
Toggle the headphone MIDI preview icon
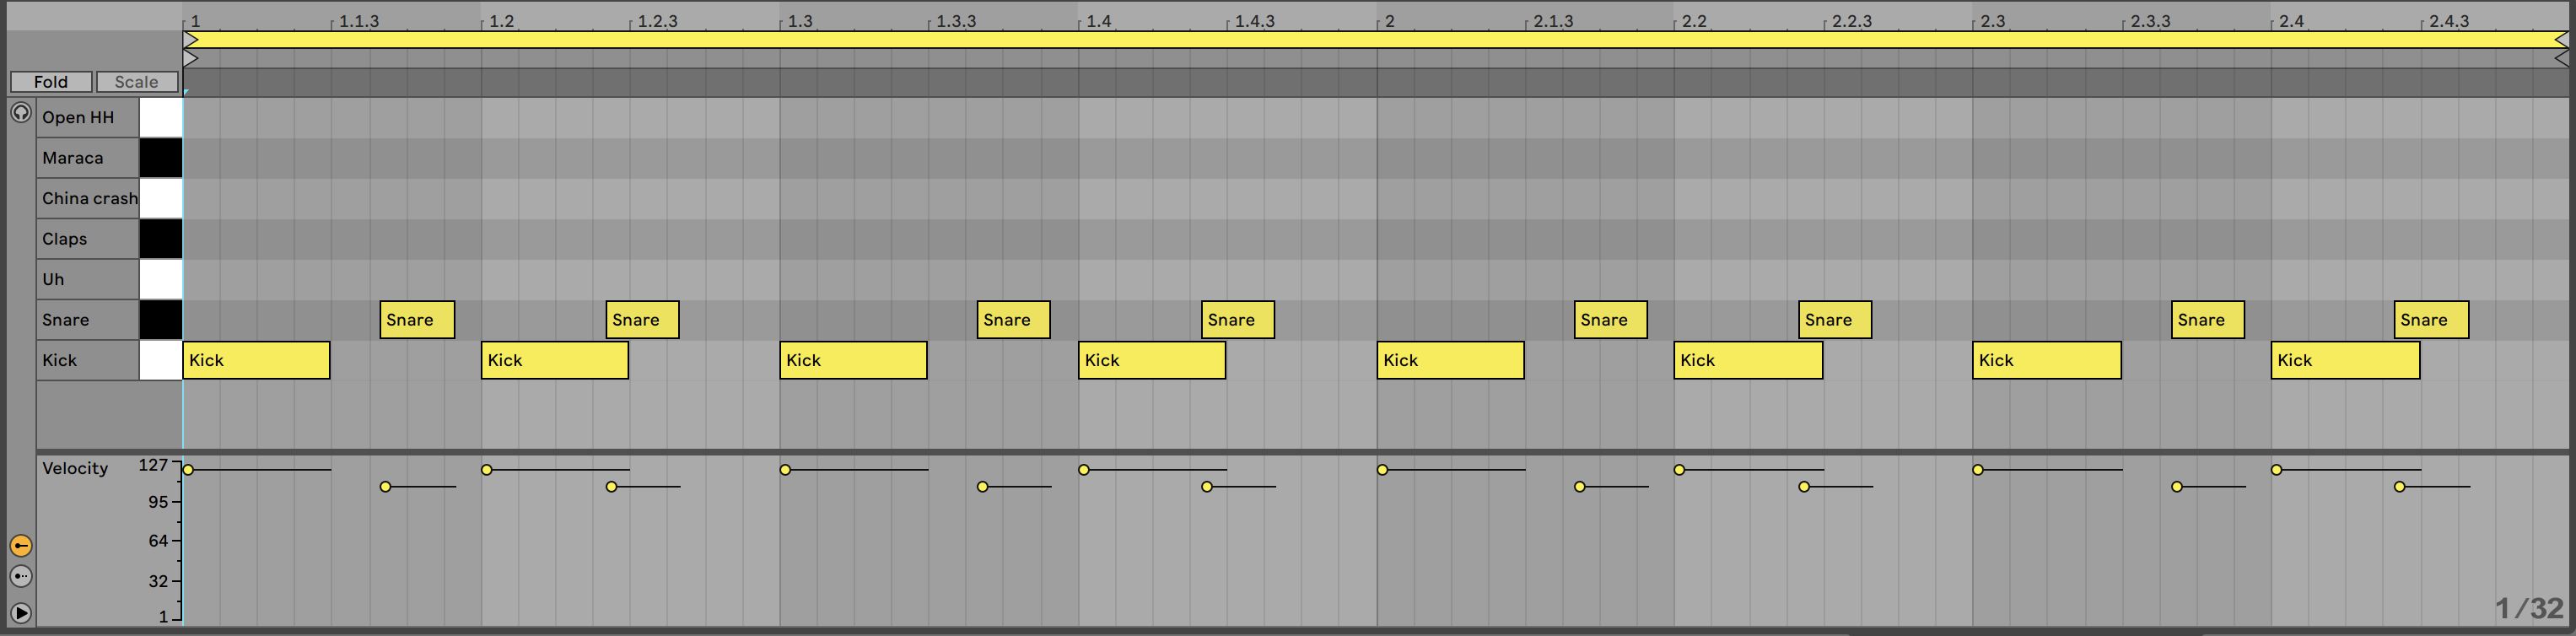(20, 113)
